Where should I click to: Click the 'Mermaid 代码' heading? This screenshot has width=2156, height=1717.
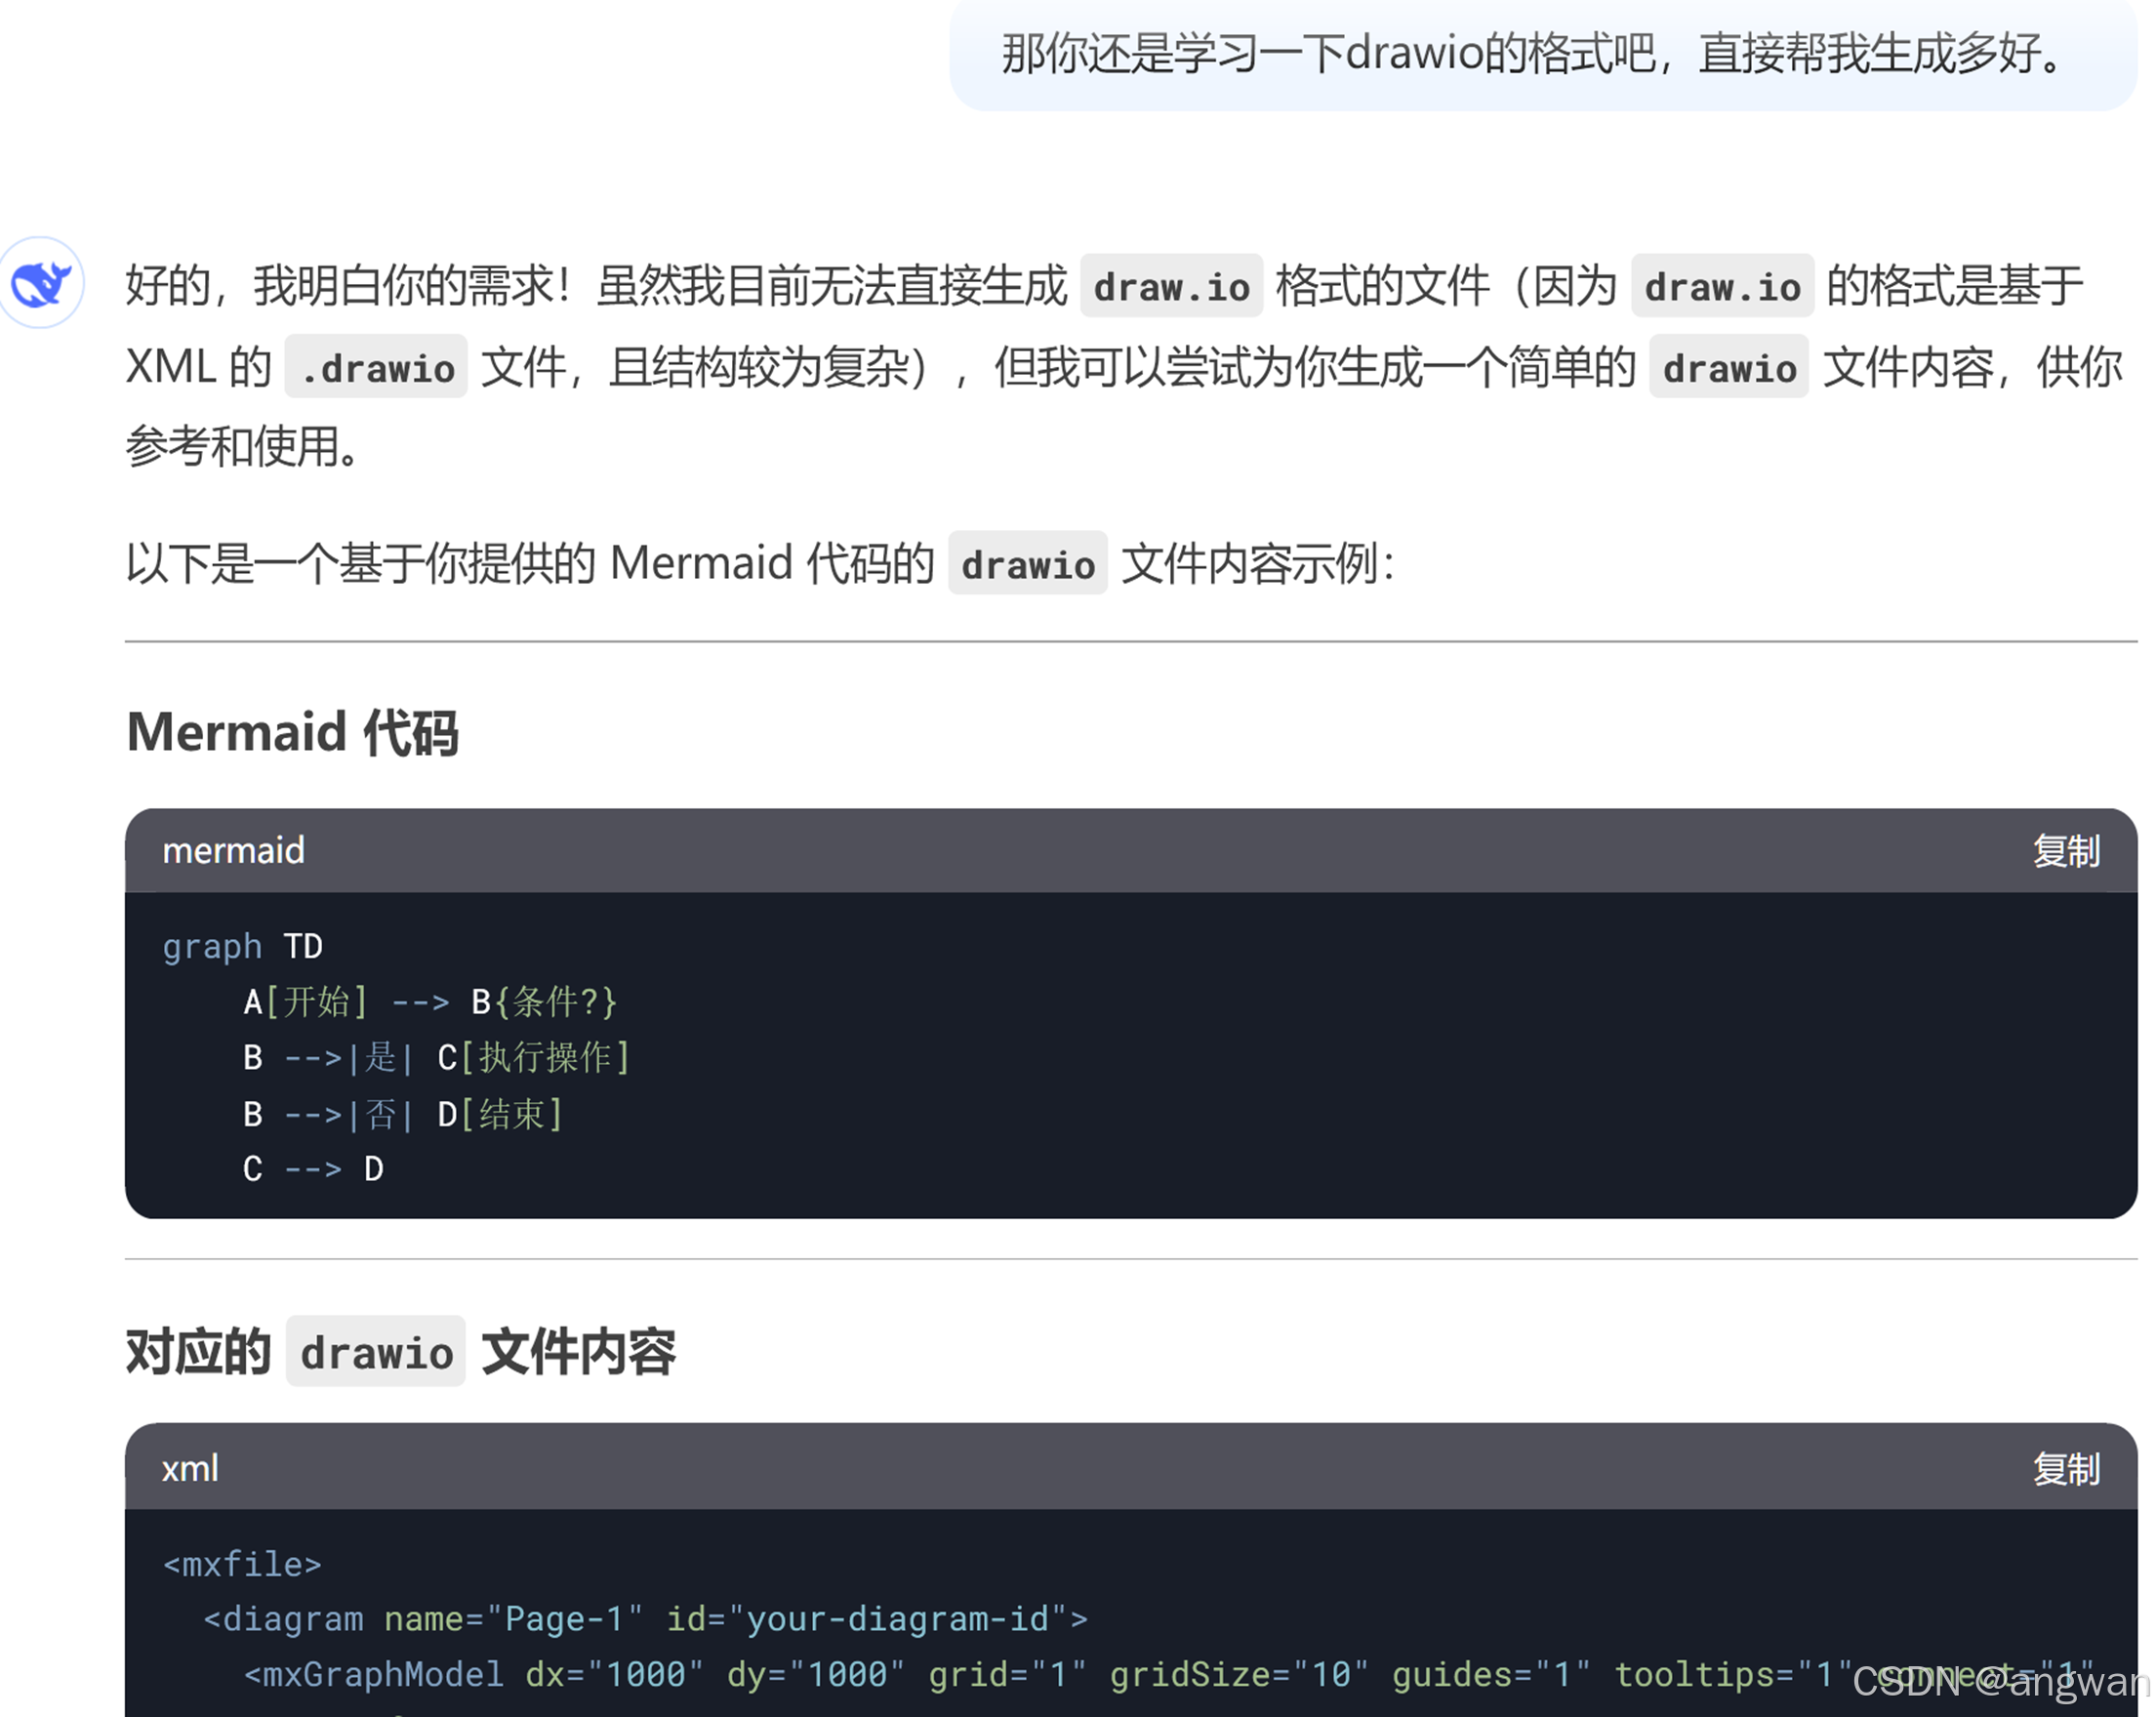pos(292,732)
